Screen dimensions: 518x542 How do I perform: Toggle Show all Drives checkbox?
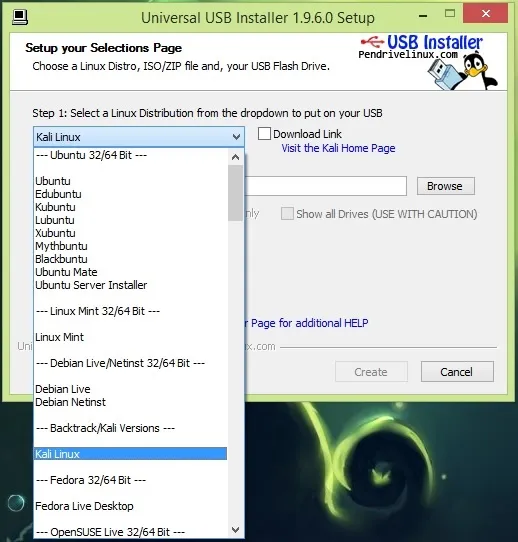click(287, 214)
